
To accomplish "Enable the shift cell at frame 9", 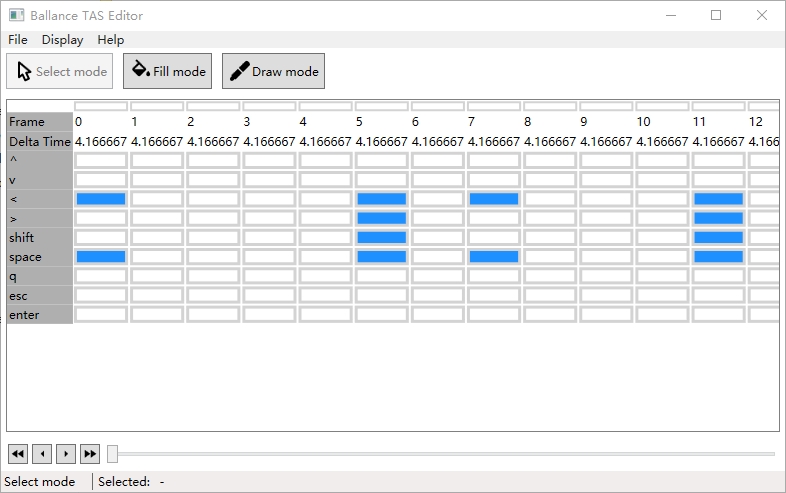I will coord(606,237).
